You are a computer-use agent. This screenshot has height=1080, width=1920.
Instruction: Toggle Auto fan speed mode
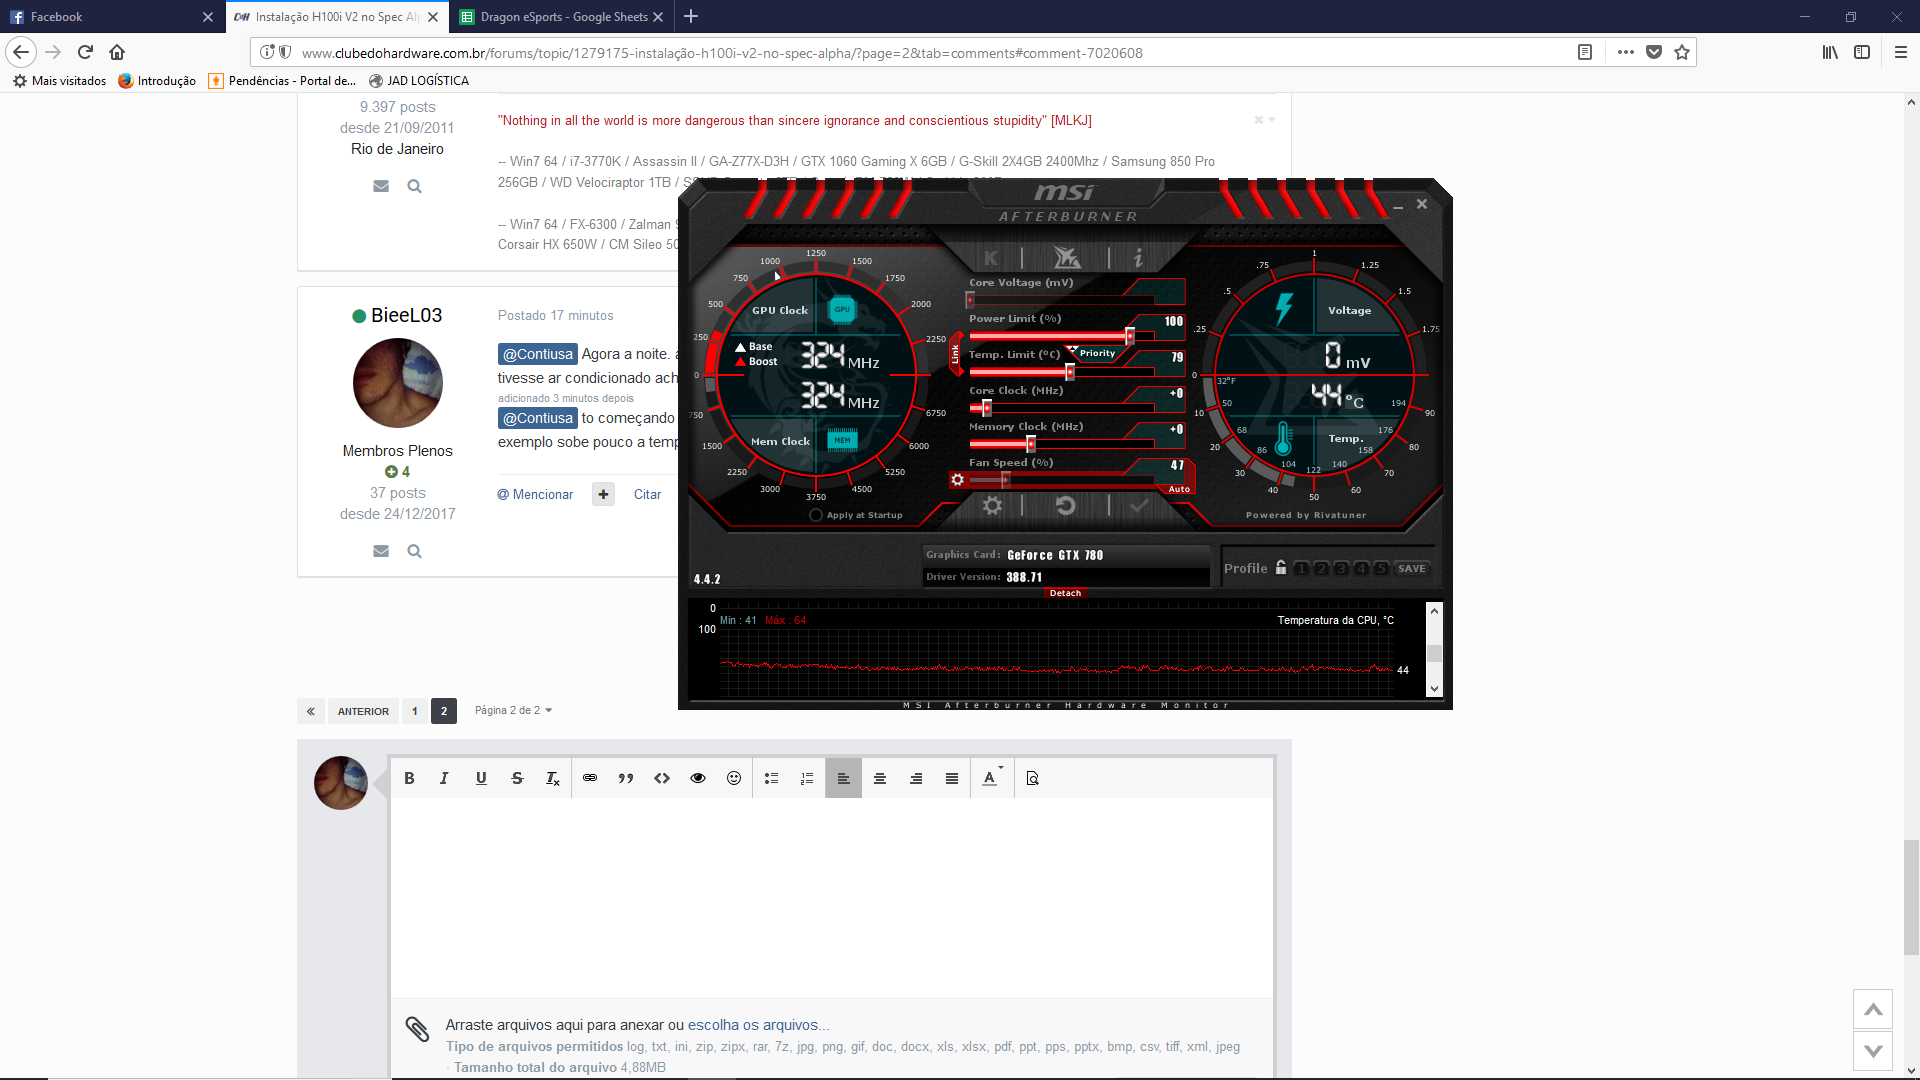point(1179,489)
